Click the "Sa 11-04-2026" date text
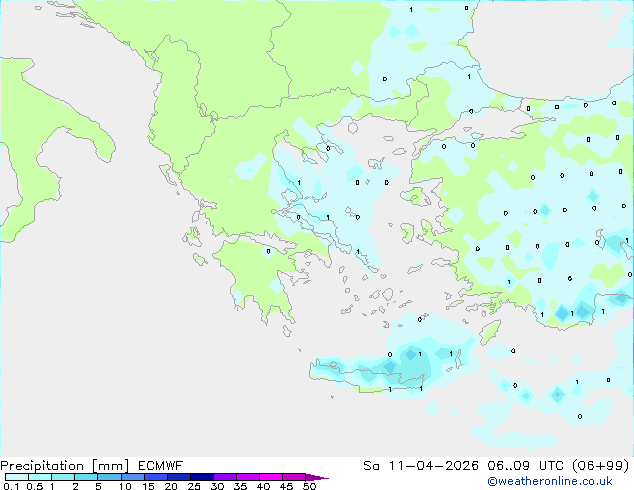Viewport: 634px width, 490px height. point(421,466)
